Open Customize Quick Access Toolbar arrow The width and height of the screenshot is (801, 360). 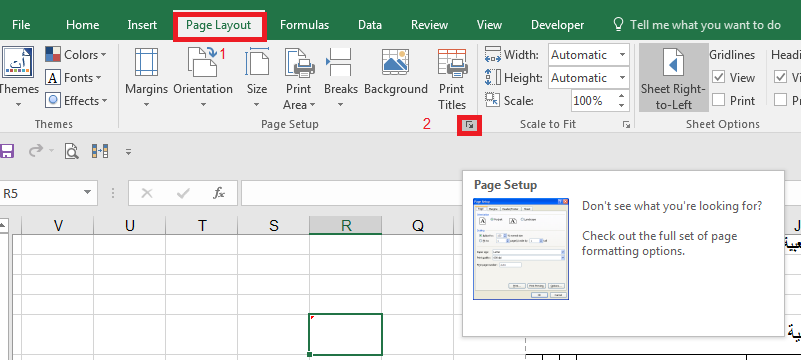(x=129, y=152)
